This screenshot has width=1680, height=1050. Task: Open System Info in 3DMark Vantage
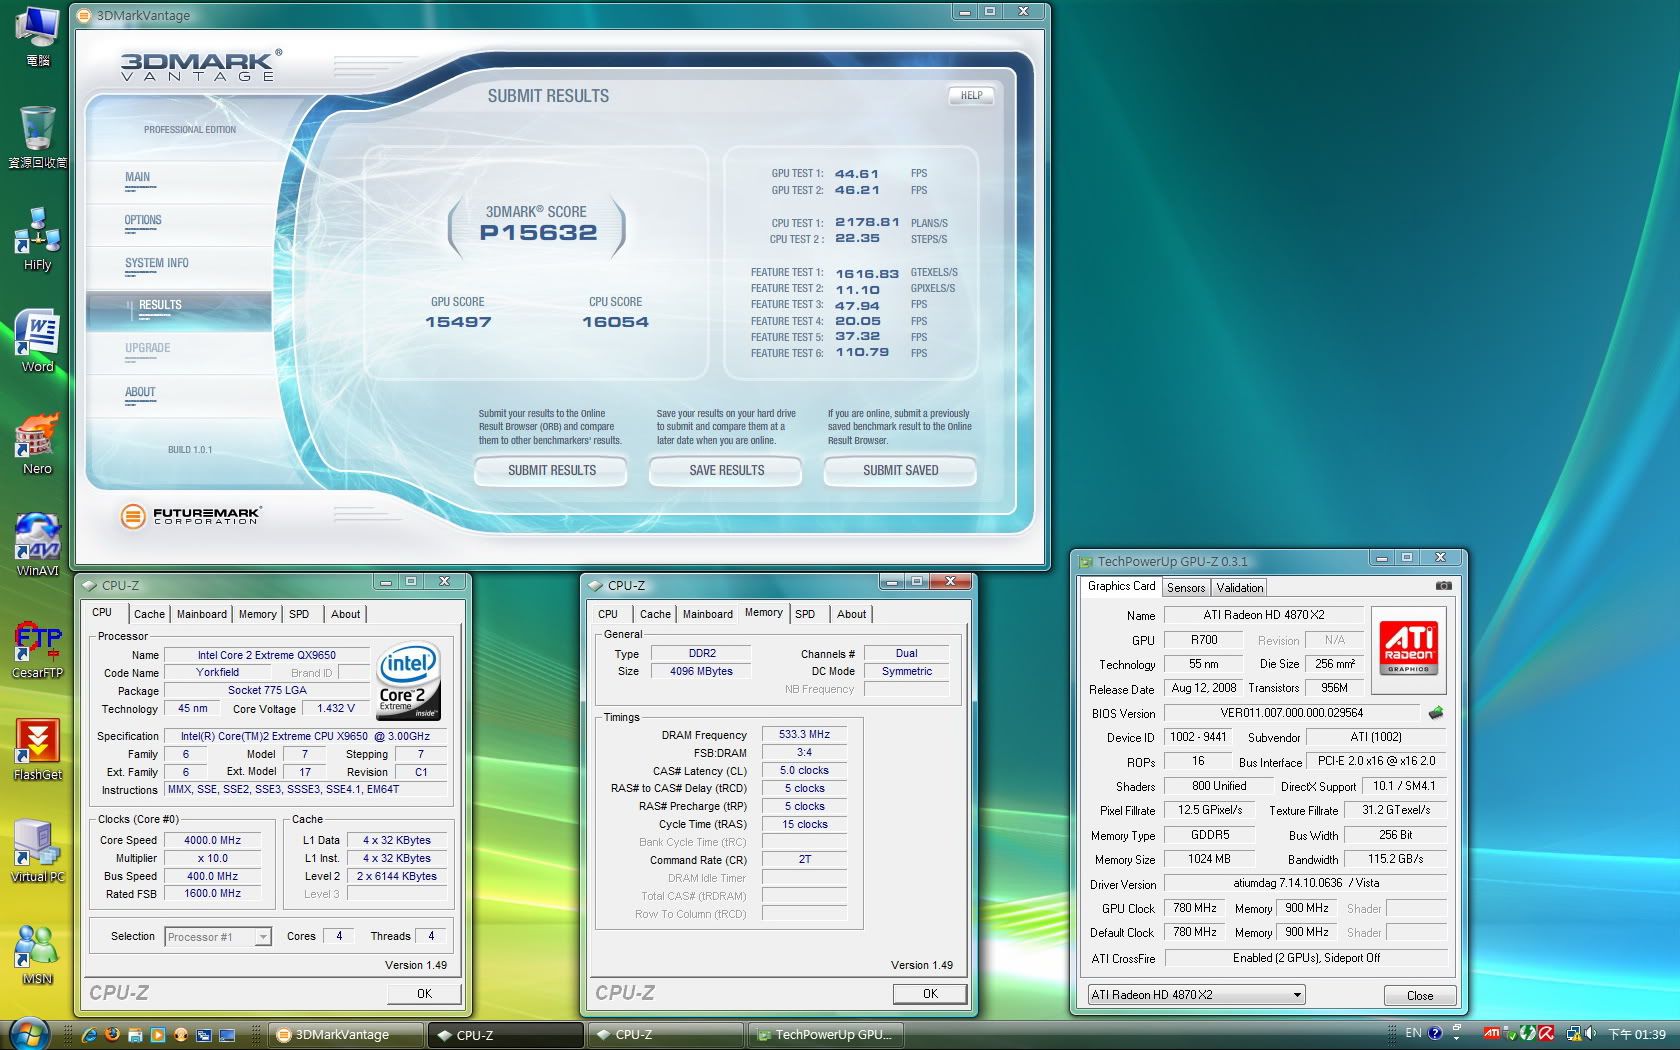156,264
